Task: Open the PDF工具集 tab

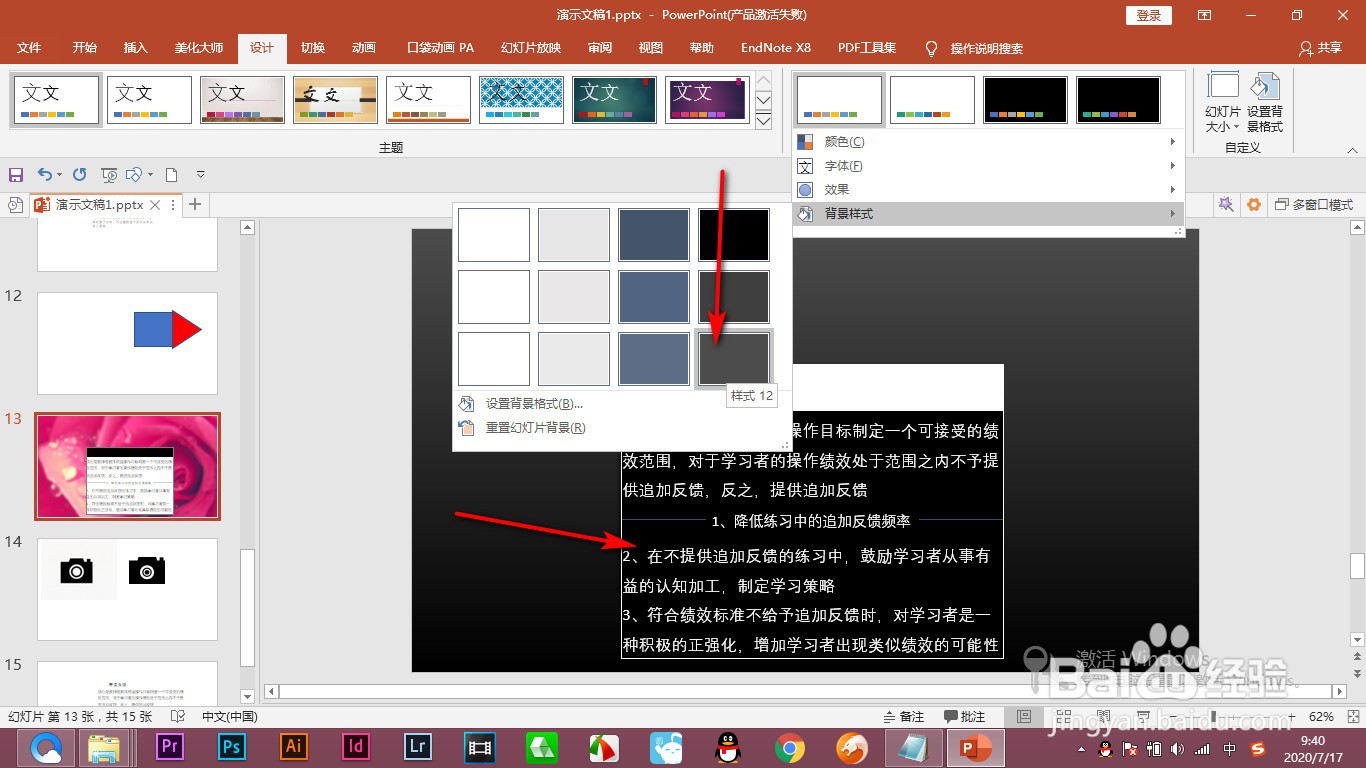Action: click(867, 48)
